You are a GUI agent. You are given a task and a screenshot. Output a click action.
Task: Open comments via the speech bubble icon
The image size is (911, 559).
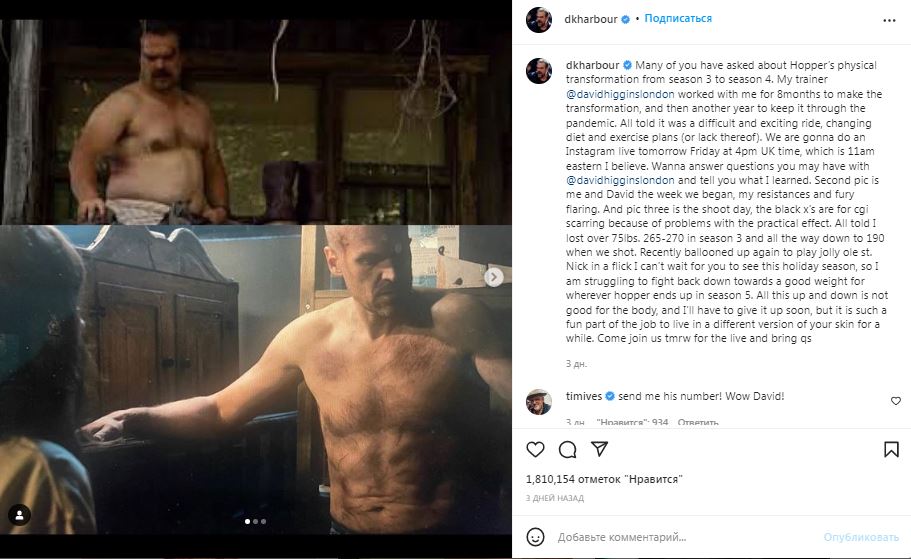point(567,449)
